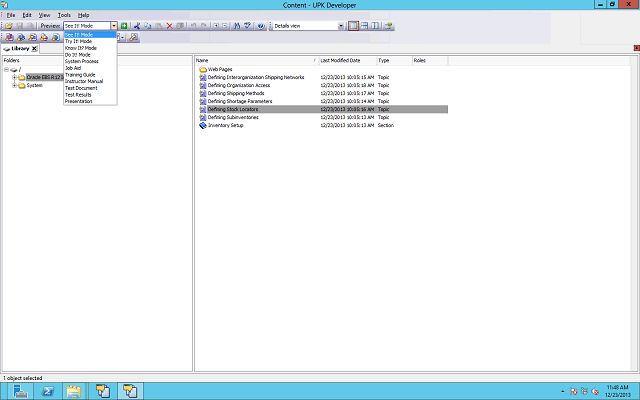The width and height of the screenshot is (640, 400).
Task: Expand the System folder tree node
Action: (14, 85)
